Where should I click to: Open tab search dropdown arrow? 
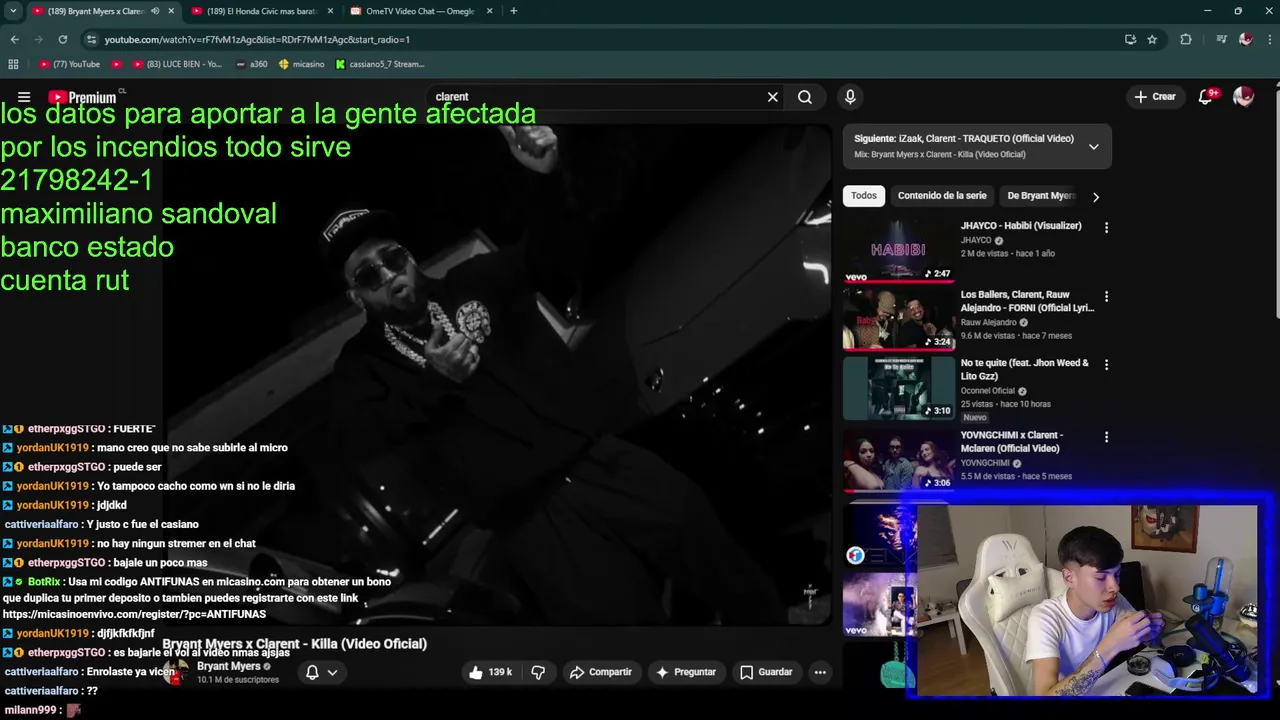13,11
